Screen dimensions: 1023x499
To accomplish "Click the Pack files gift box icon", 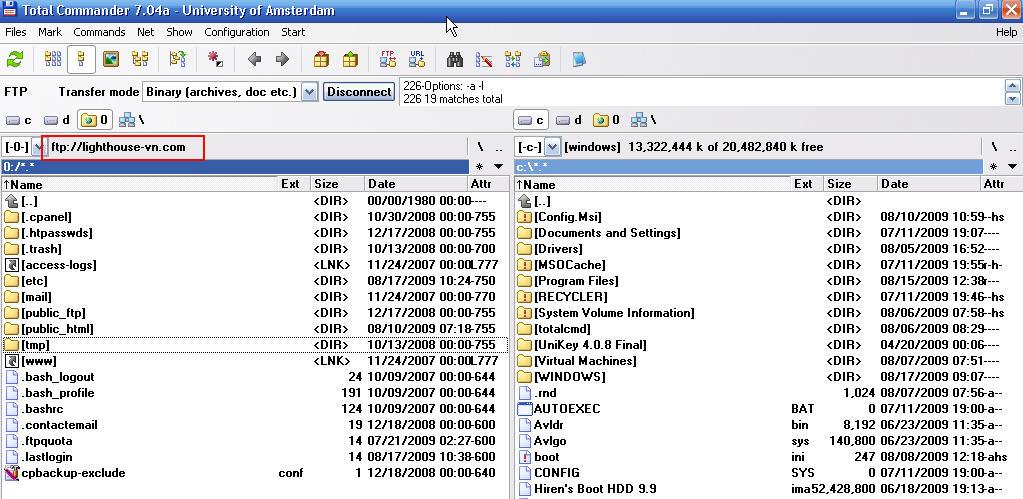I will point(321,60).
